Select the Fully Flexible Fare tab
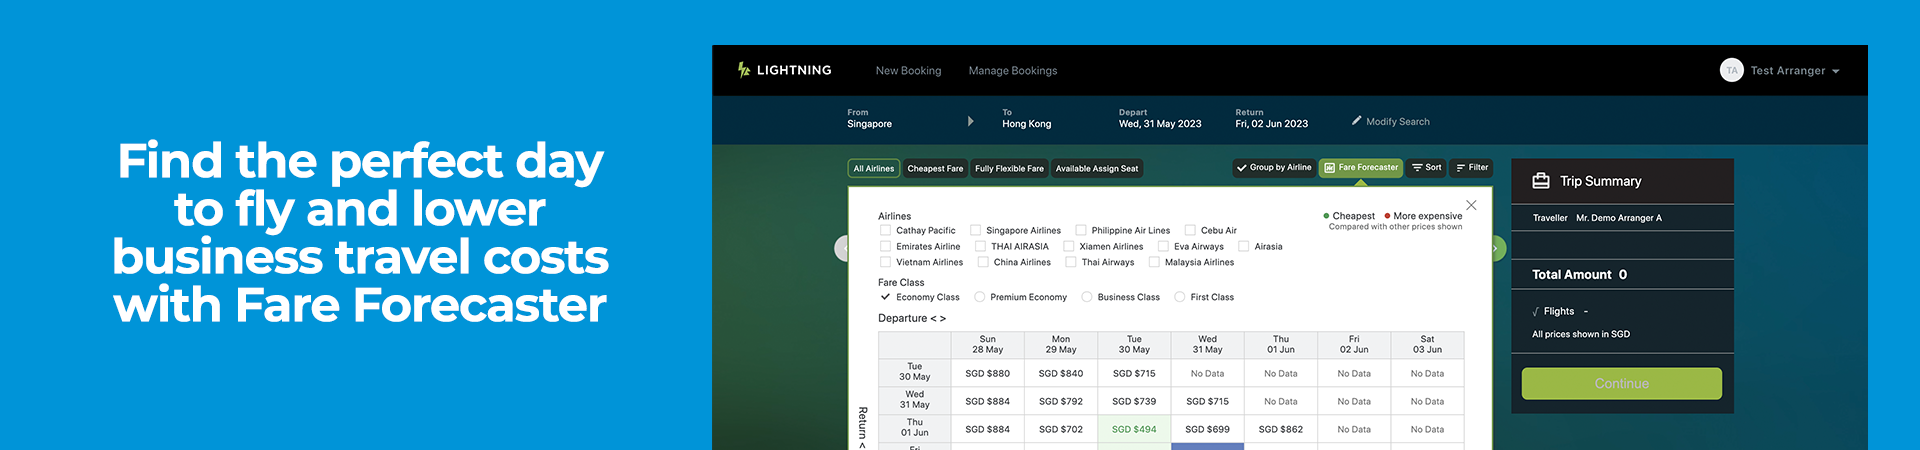This screenshot has height=450, width=1920. pos(1009,169)
